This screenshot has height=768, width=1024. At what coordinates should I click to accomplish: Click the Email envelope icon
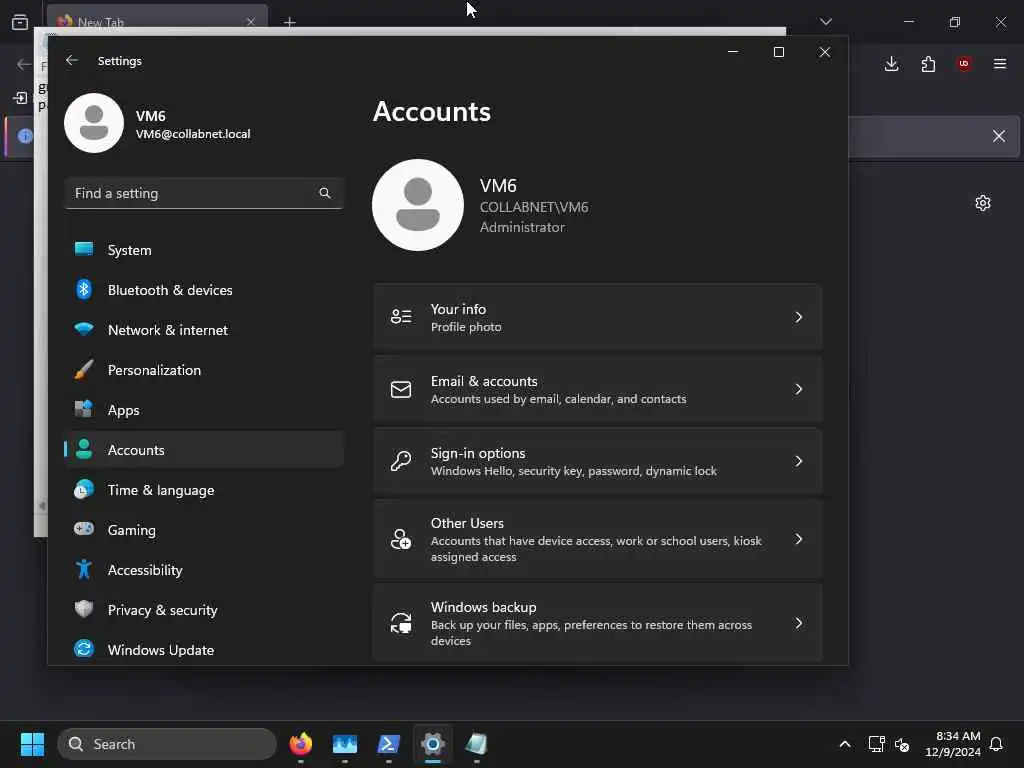[x=401, y=389]
